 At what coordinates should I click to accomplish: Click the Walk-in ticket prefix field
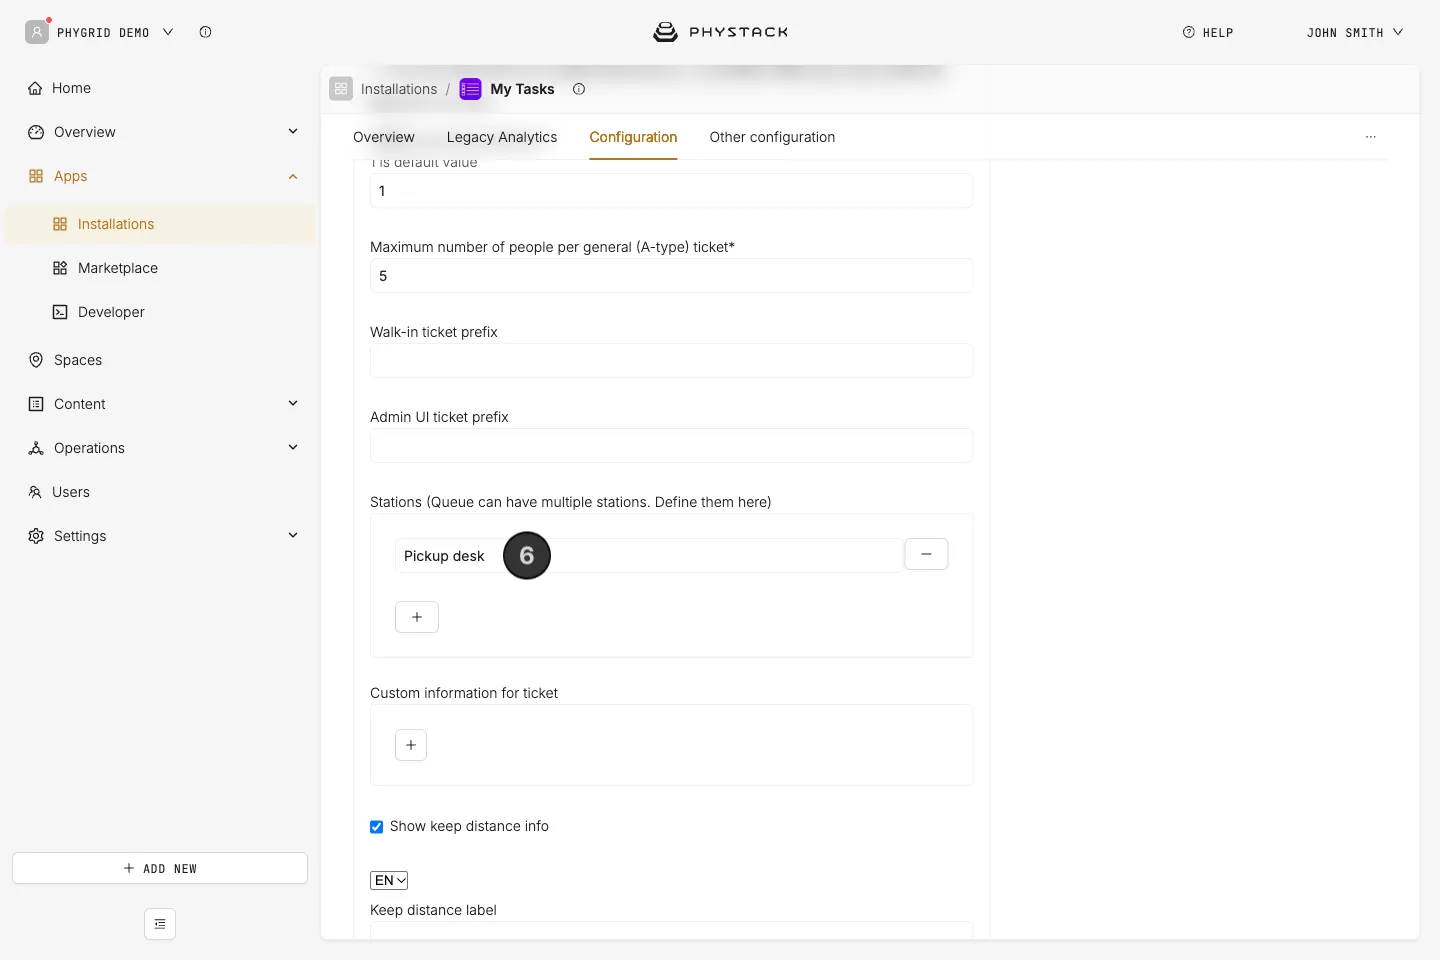pyautogui.click(x=671, y=360)
